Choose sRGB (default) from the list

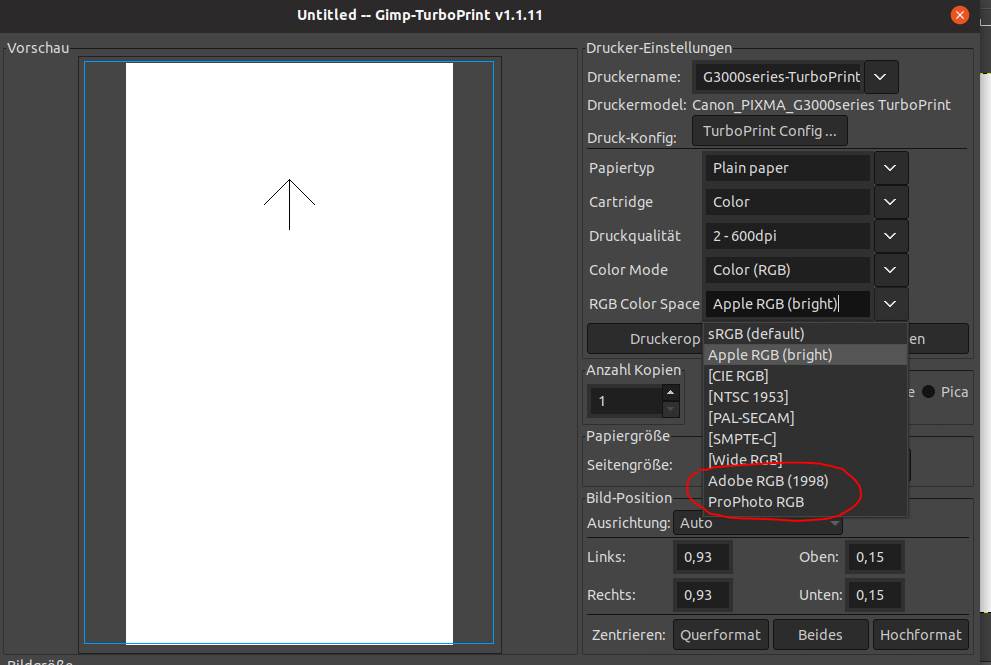pyautogui.click(x=756, y=333)
